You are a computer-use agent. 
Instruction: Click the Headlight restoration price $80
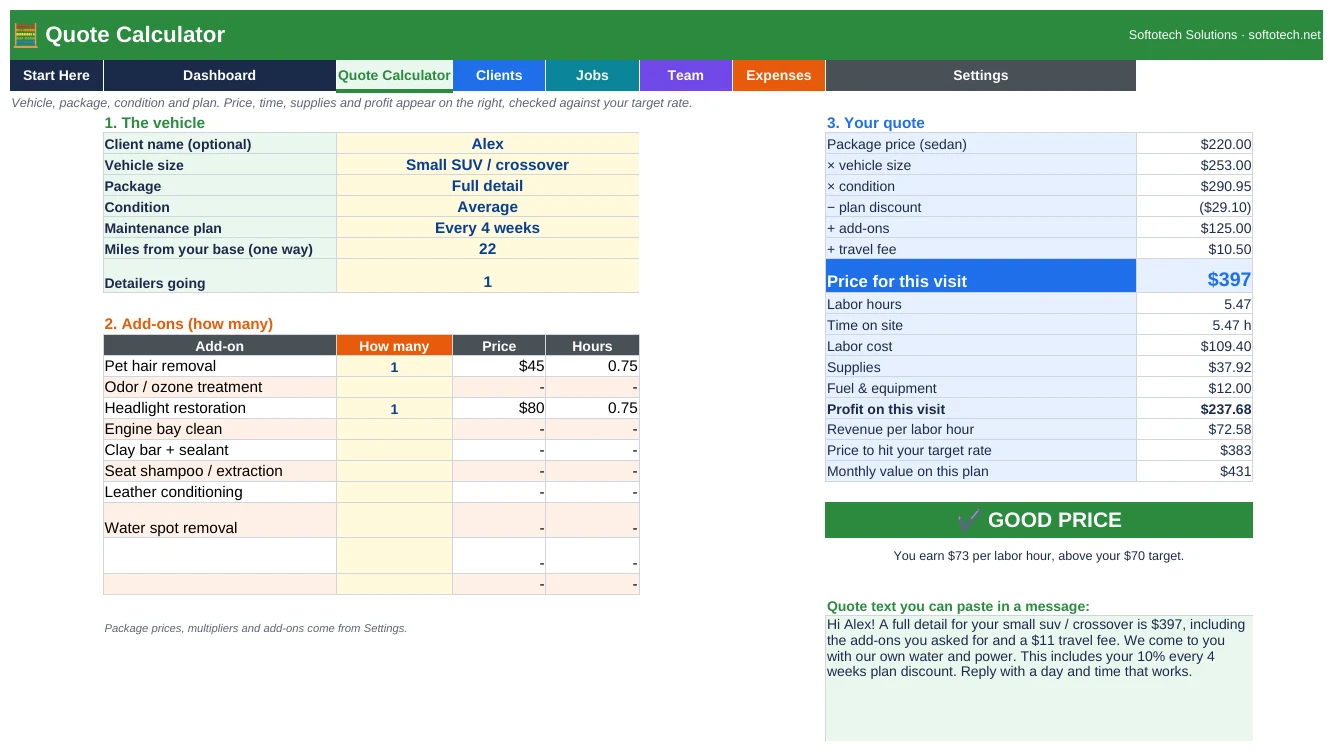click(x=499, y=409)
